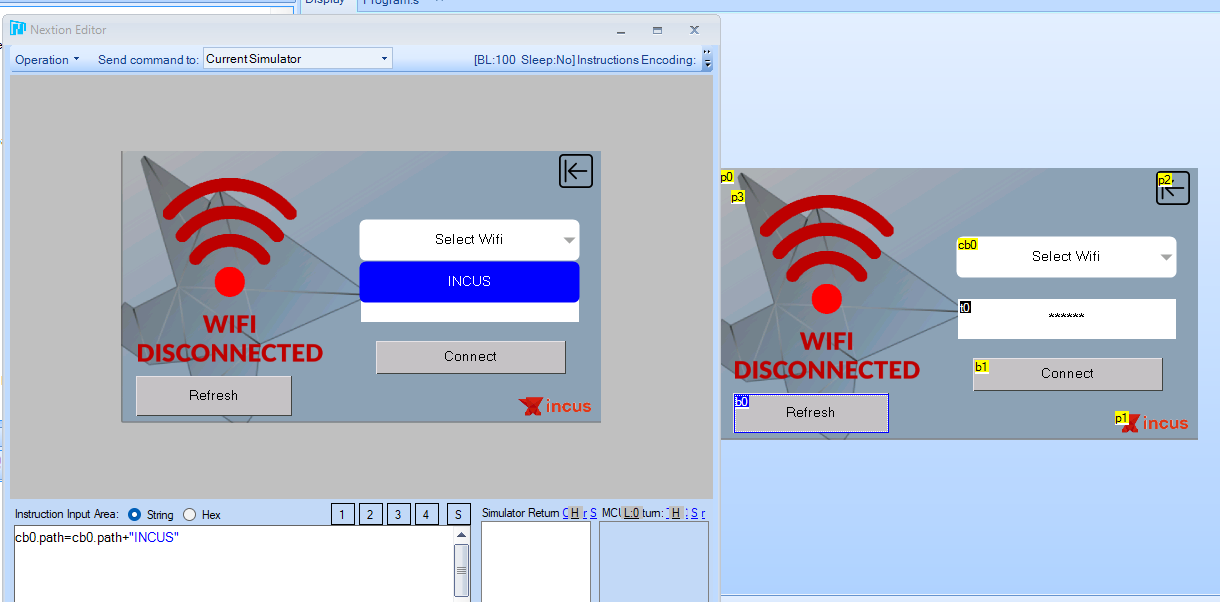
Task: Click the BL:100 Sleep:No status text
Action: tap(524, 60)
